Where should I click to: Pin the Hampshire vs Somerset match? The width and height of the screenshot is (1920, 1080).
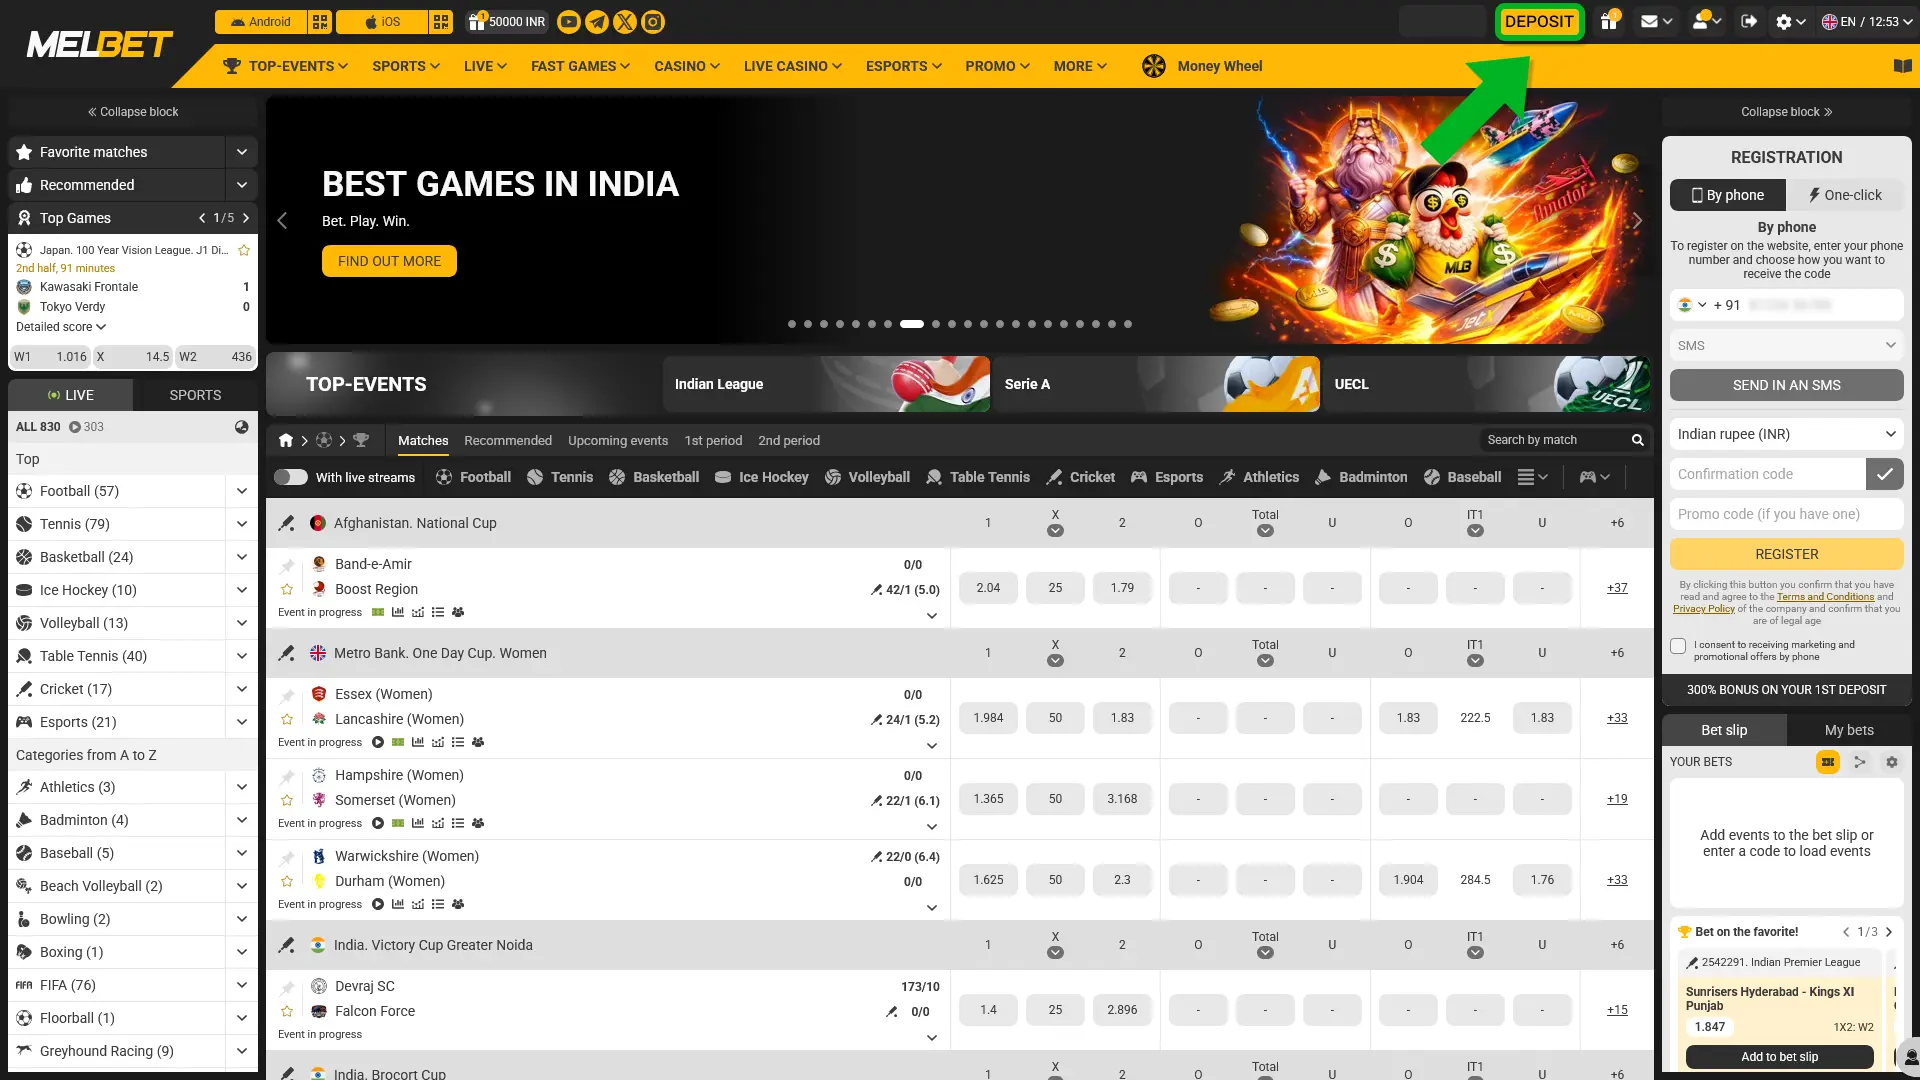[x=288, y=776]
